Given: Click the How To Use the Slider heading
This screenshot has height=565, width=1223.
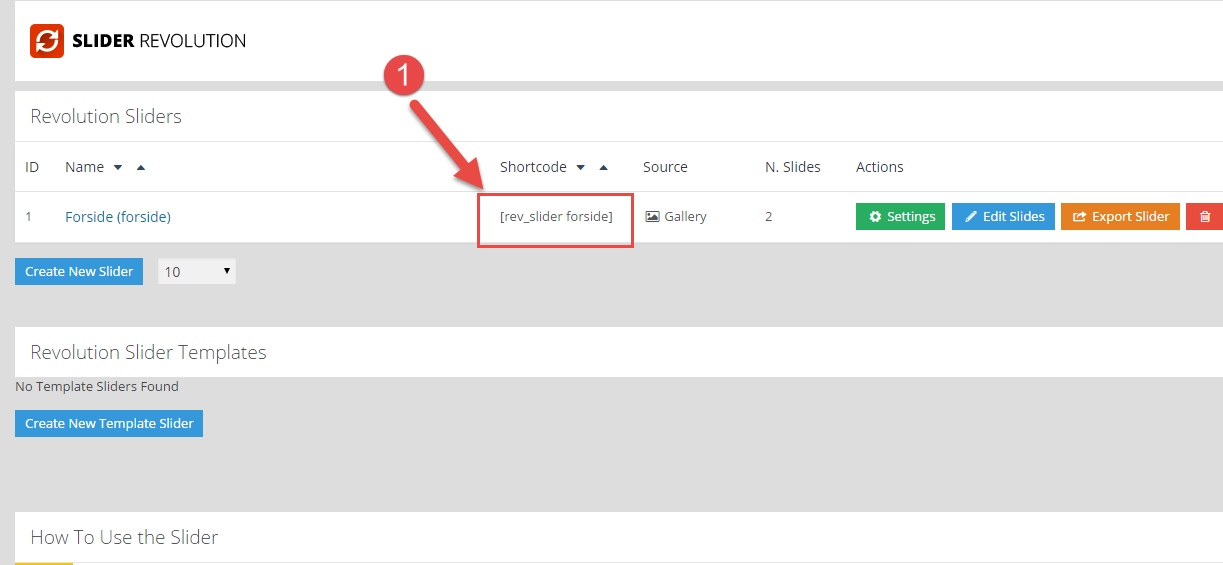Looking at the screenshot, I should coord(124,537).
